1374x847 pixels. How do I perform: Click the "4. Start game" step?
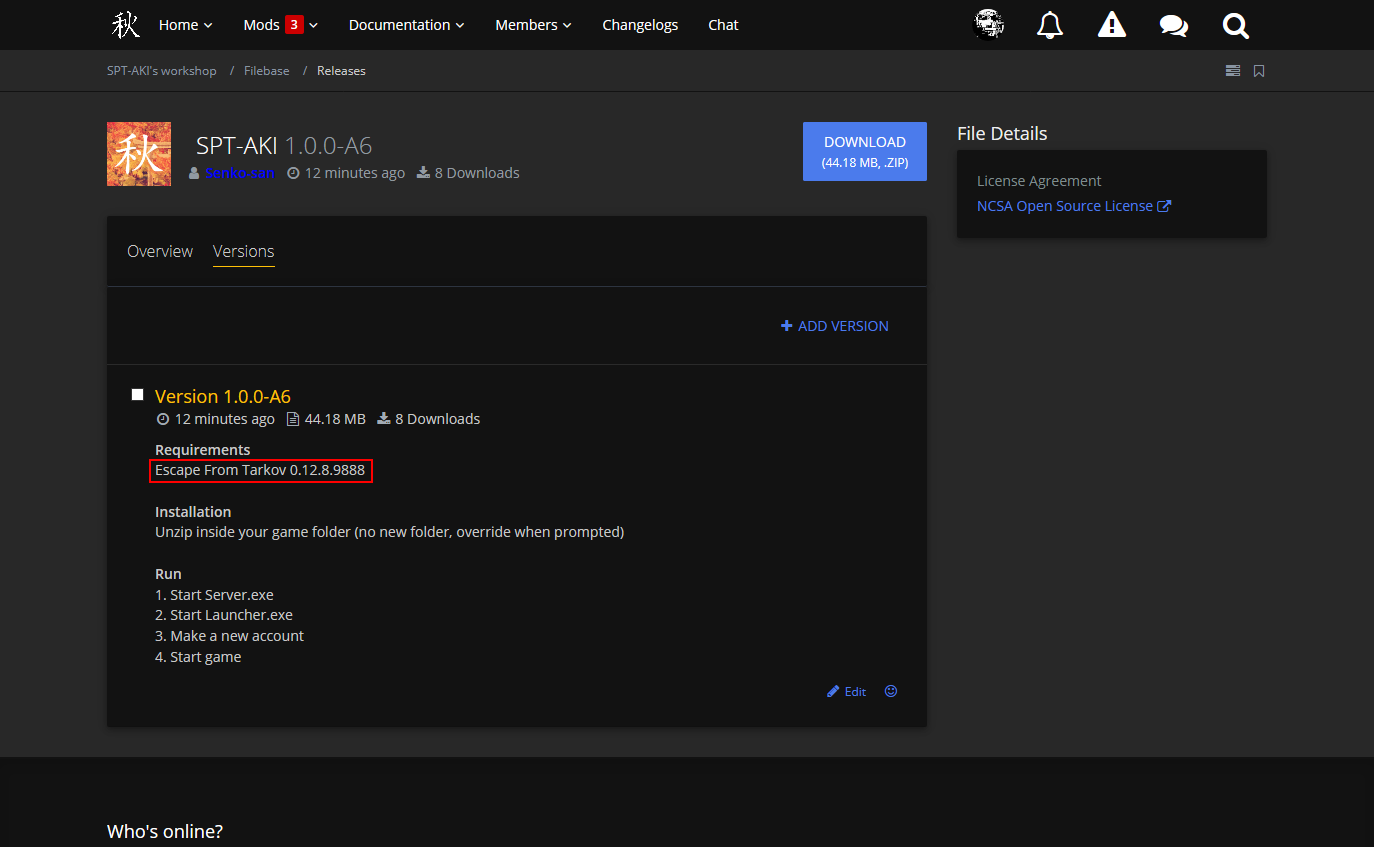pyautogui.click(x=198, y=657)
